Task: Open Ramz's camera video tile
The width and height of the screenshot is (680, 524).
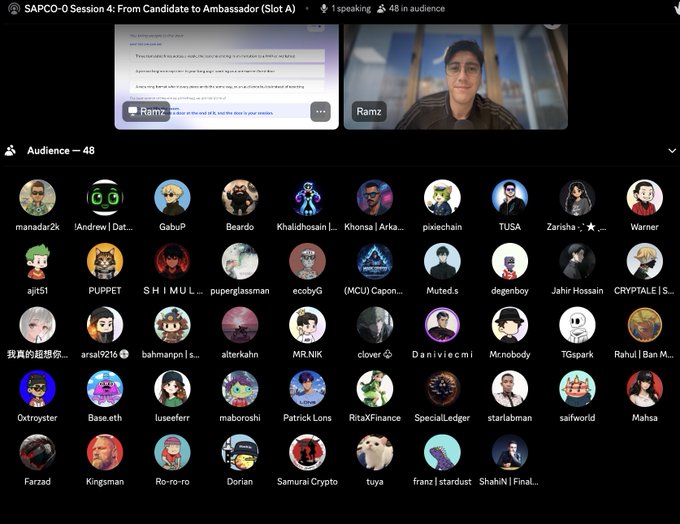Action: pos(455,77)
